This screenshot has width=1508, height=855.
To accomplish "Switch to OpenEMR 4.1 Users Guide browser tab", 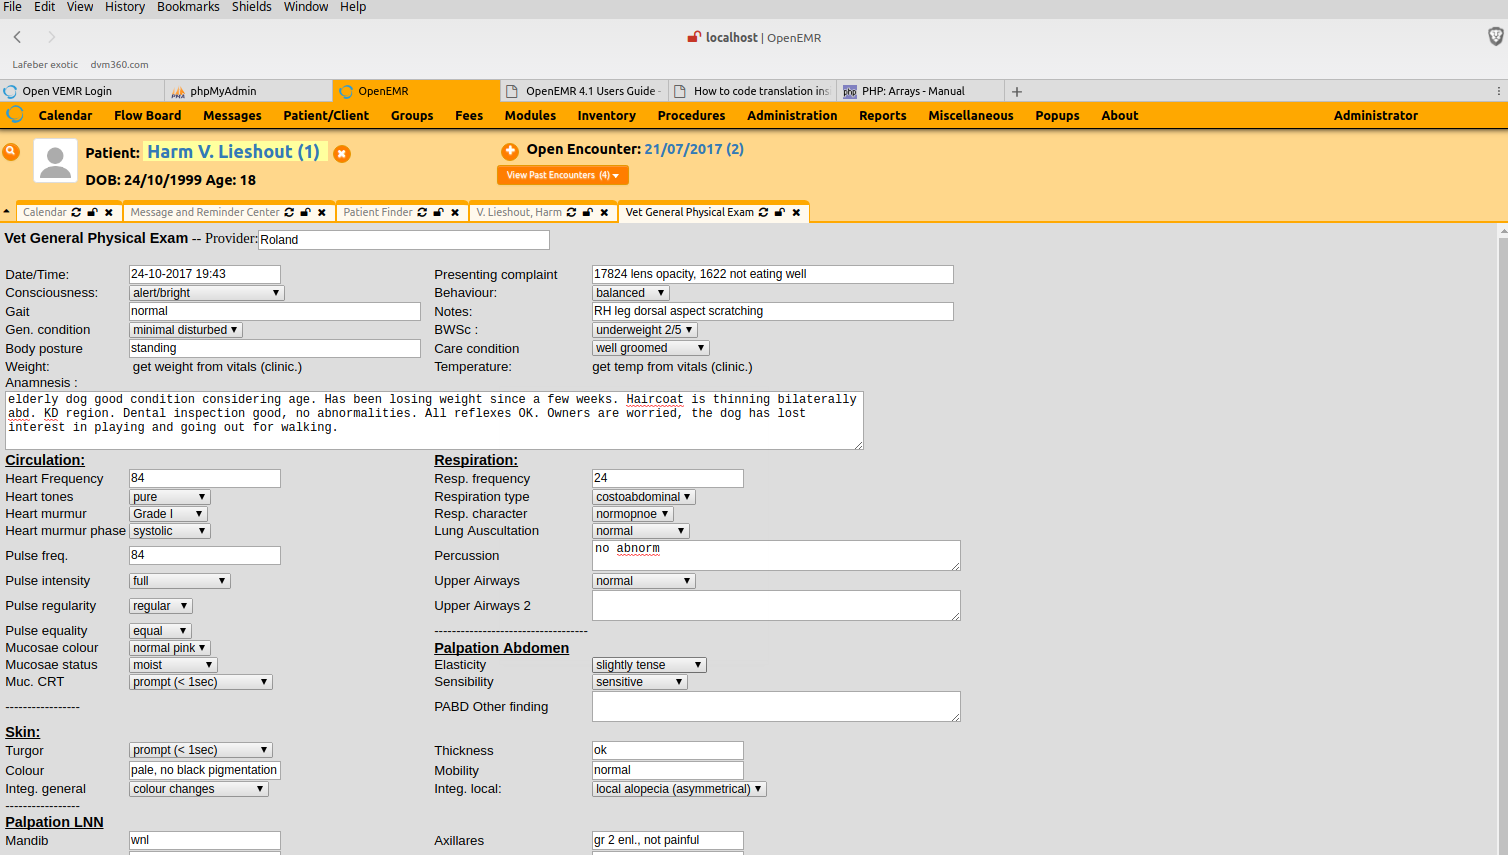I will click(582, 91).
